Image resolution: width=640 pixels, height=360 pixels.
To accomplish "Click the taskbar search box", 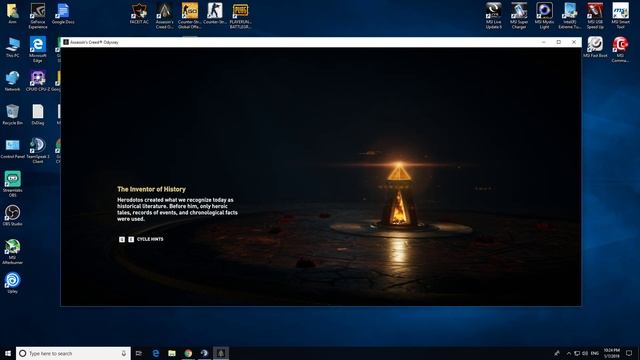I will click(x=73, y=353).
